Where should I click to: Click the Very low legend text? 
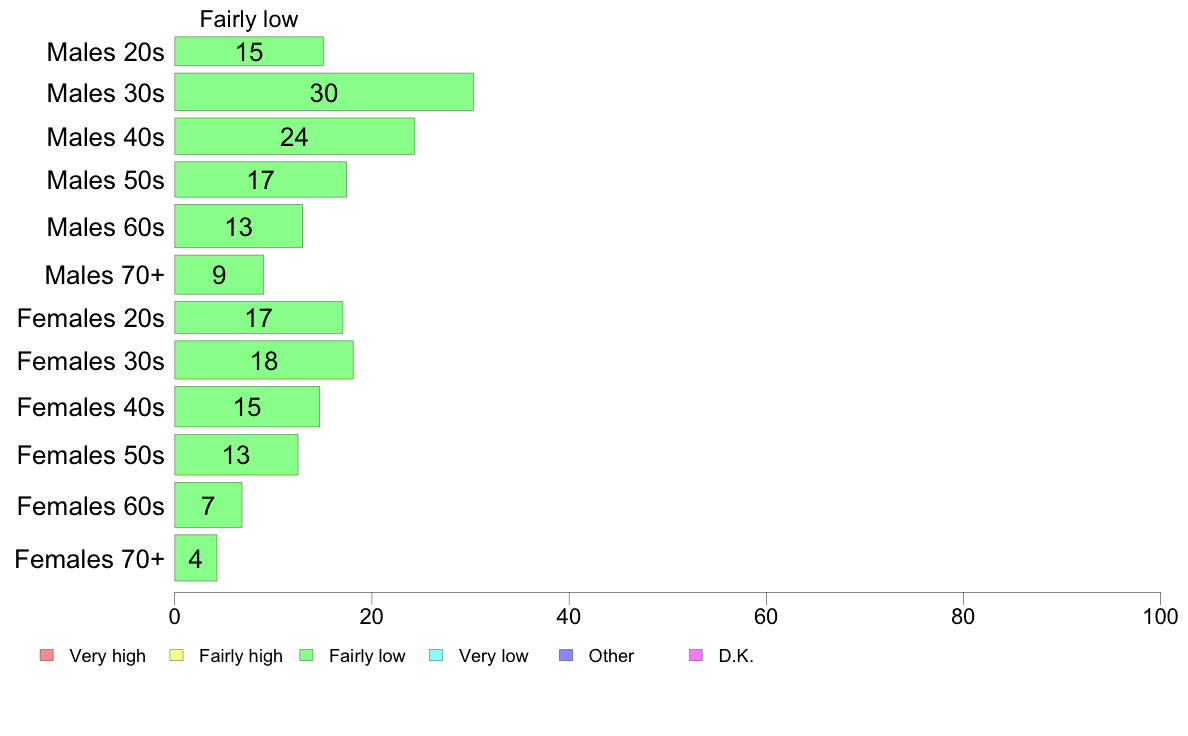pos(493,656)
